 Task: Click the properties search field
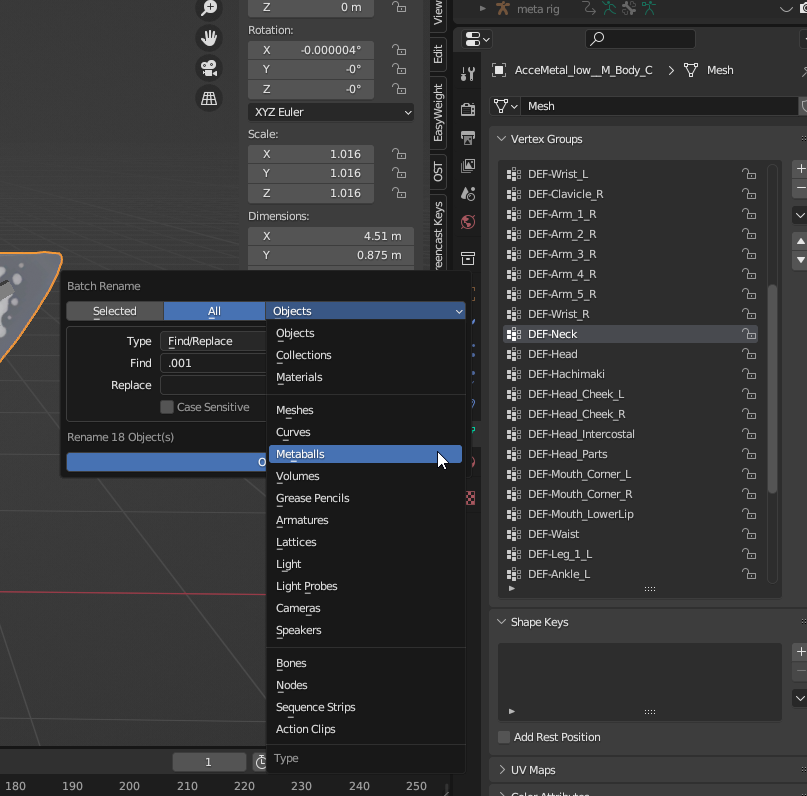pos(640,39)
